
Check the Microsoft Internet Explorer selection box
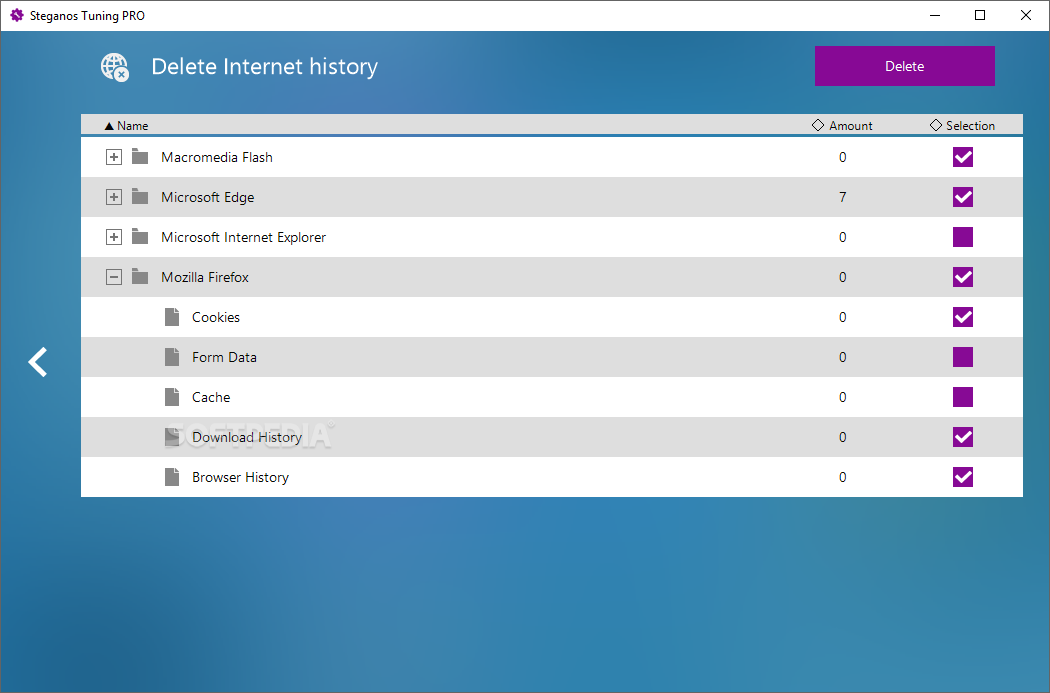click(x=962, y=237)
